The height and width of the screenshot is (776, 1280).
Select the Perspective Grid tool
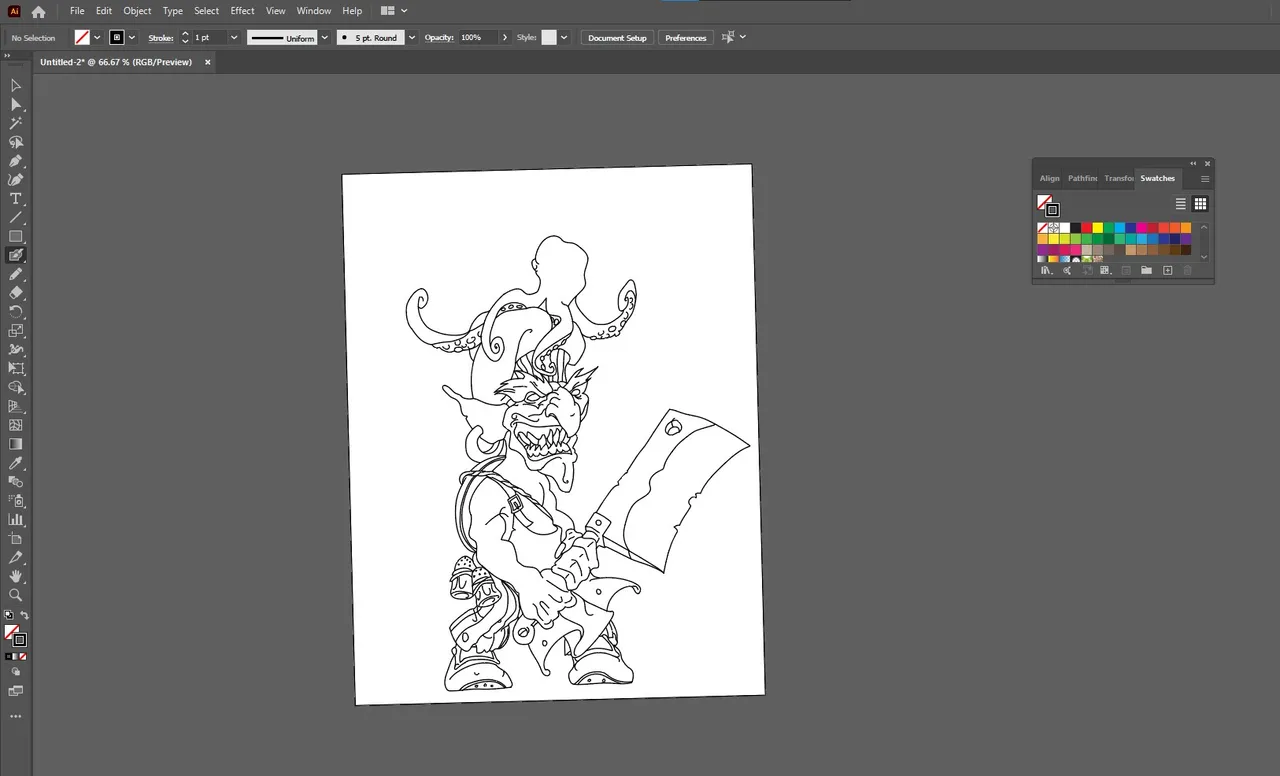pyautogui.click(x=16, y=406)
